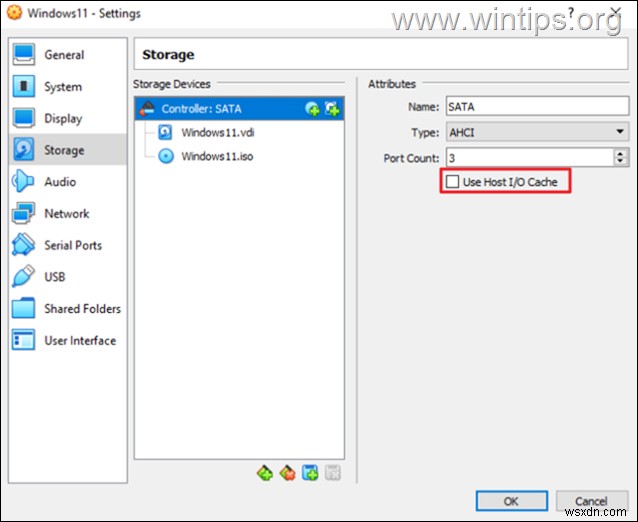This screenshot has width=638, height=522.
Task: Enable Use Host I/O Cache checkbox
Action: (x=452, y=181)
